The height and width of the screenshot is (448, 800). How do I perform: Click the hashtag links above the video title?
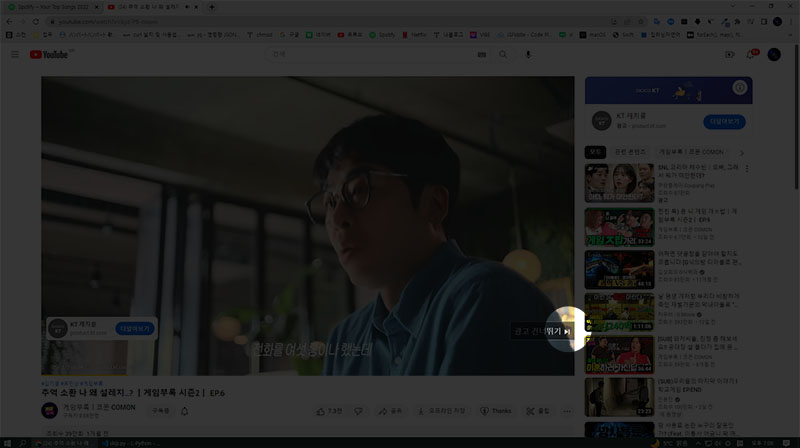tap(72, 383)
